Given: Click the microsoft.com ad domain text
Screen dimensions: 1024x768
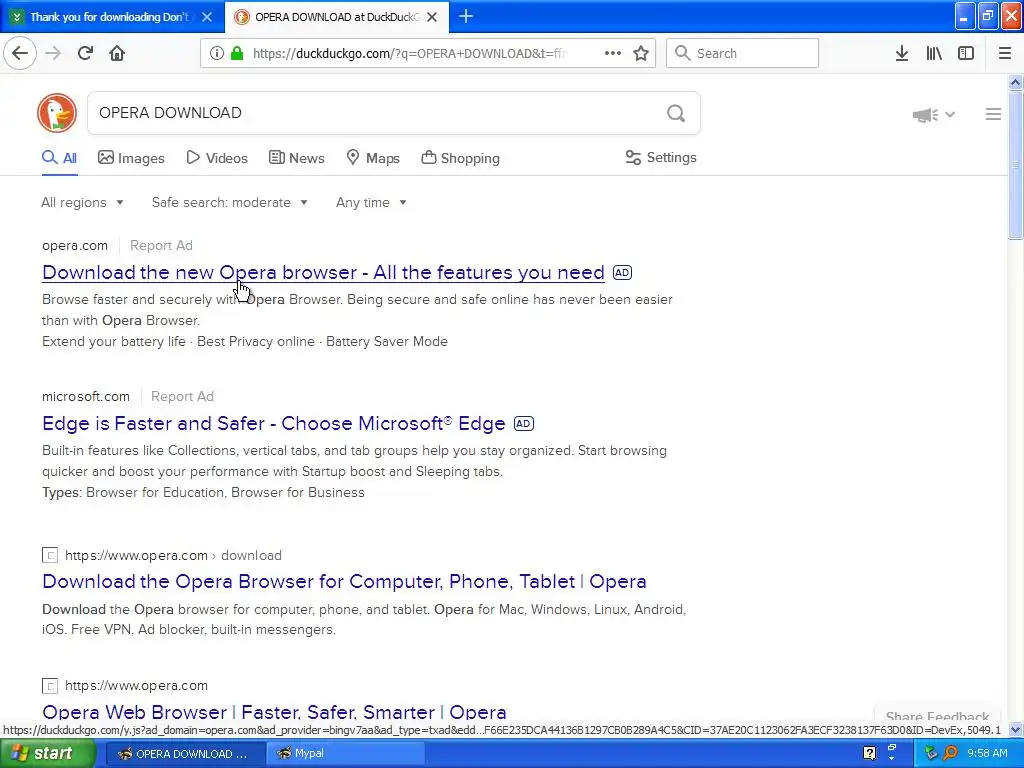Looking at the screenshot, I should pyautogui.click(x=86, y=396).
